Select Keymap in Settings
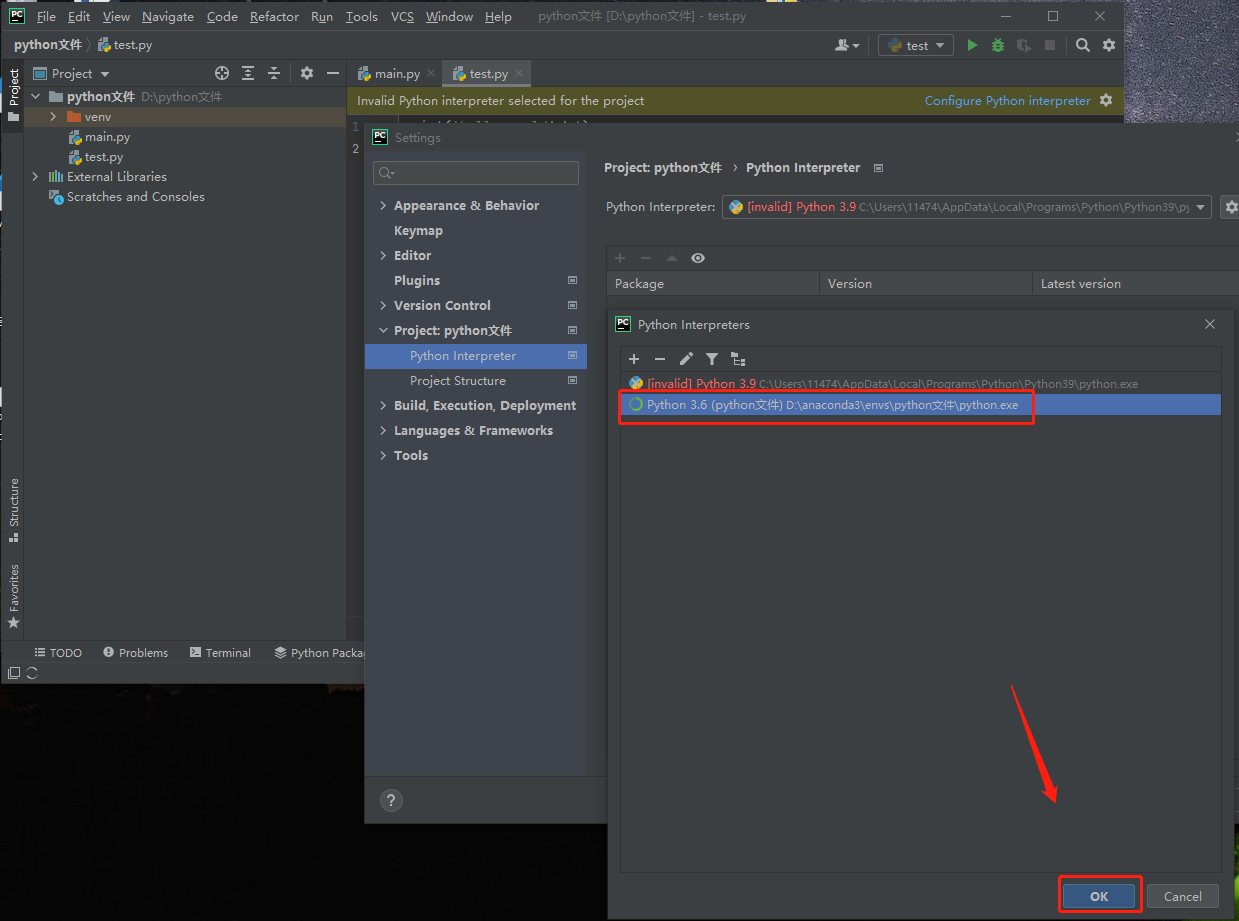Image resolution: width=1239 pixels, height=921 pixels. point(418,230)
